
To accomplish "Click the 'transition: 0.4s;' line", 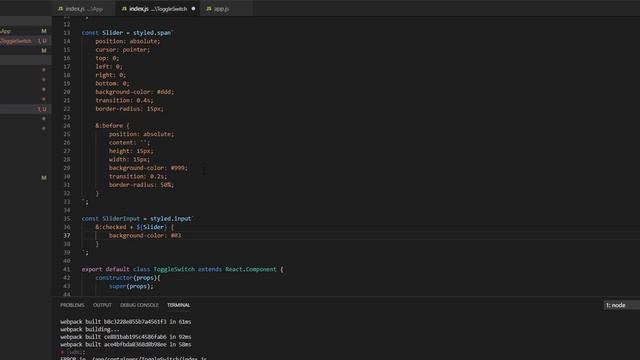I will [x=124, y=100].
